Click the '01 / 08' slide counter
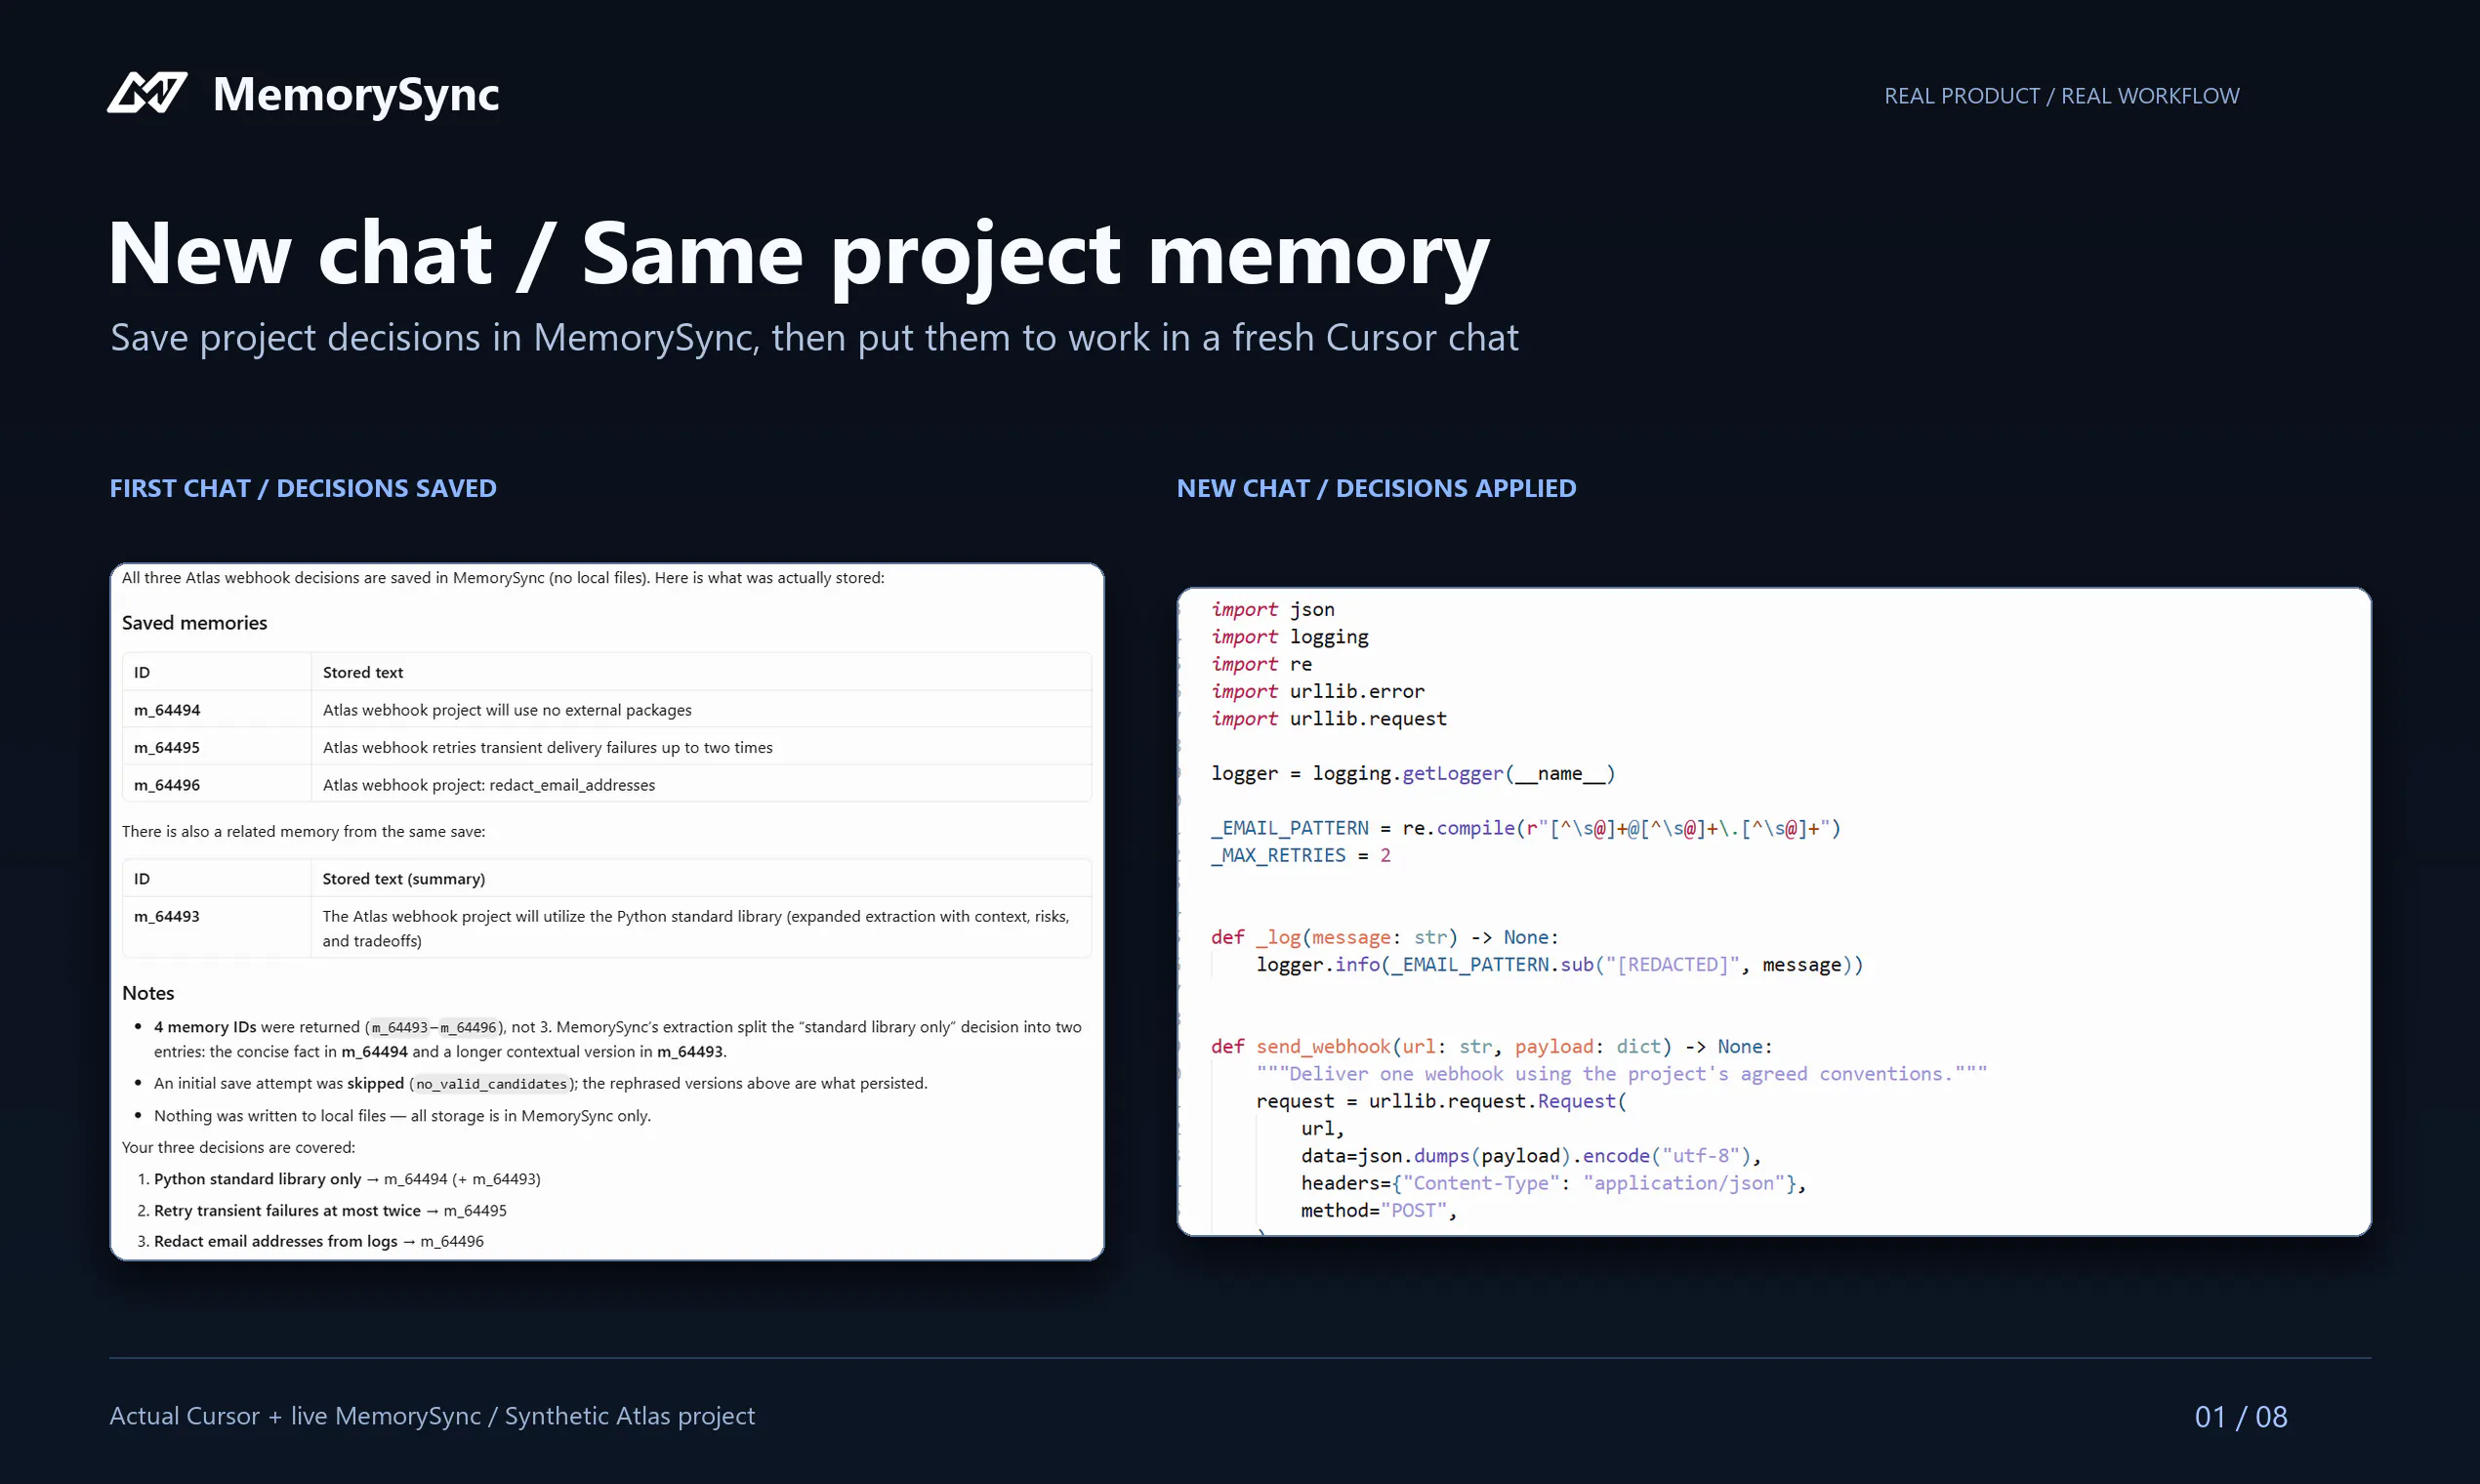Screen dimensions: 2480x1484 [2241, 1417]
